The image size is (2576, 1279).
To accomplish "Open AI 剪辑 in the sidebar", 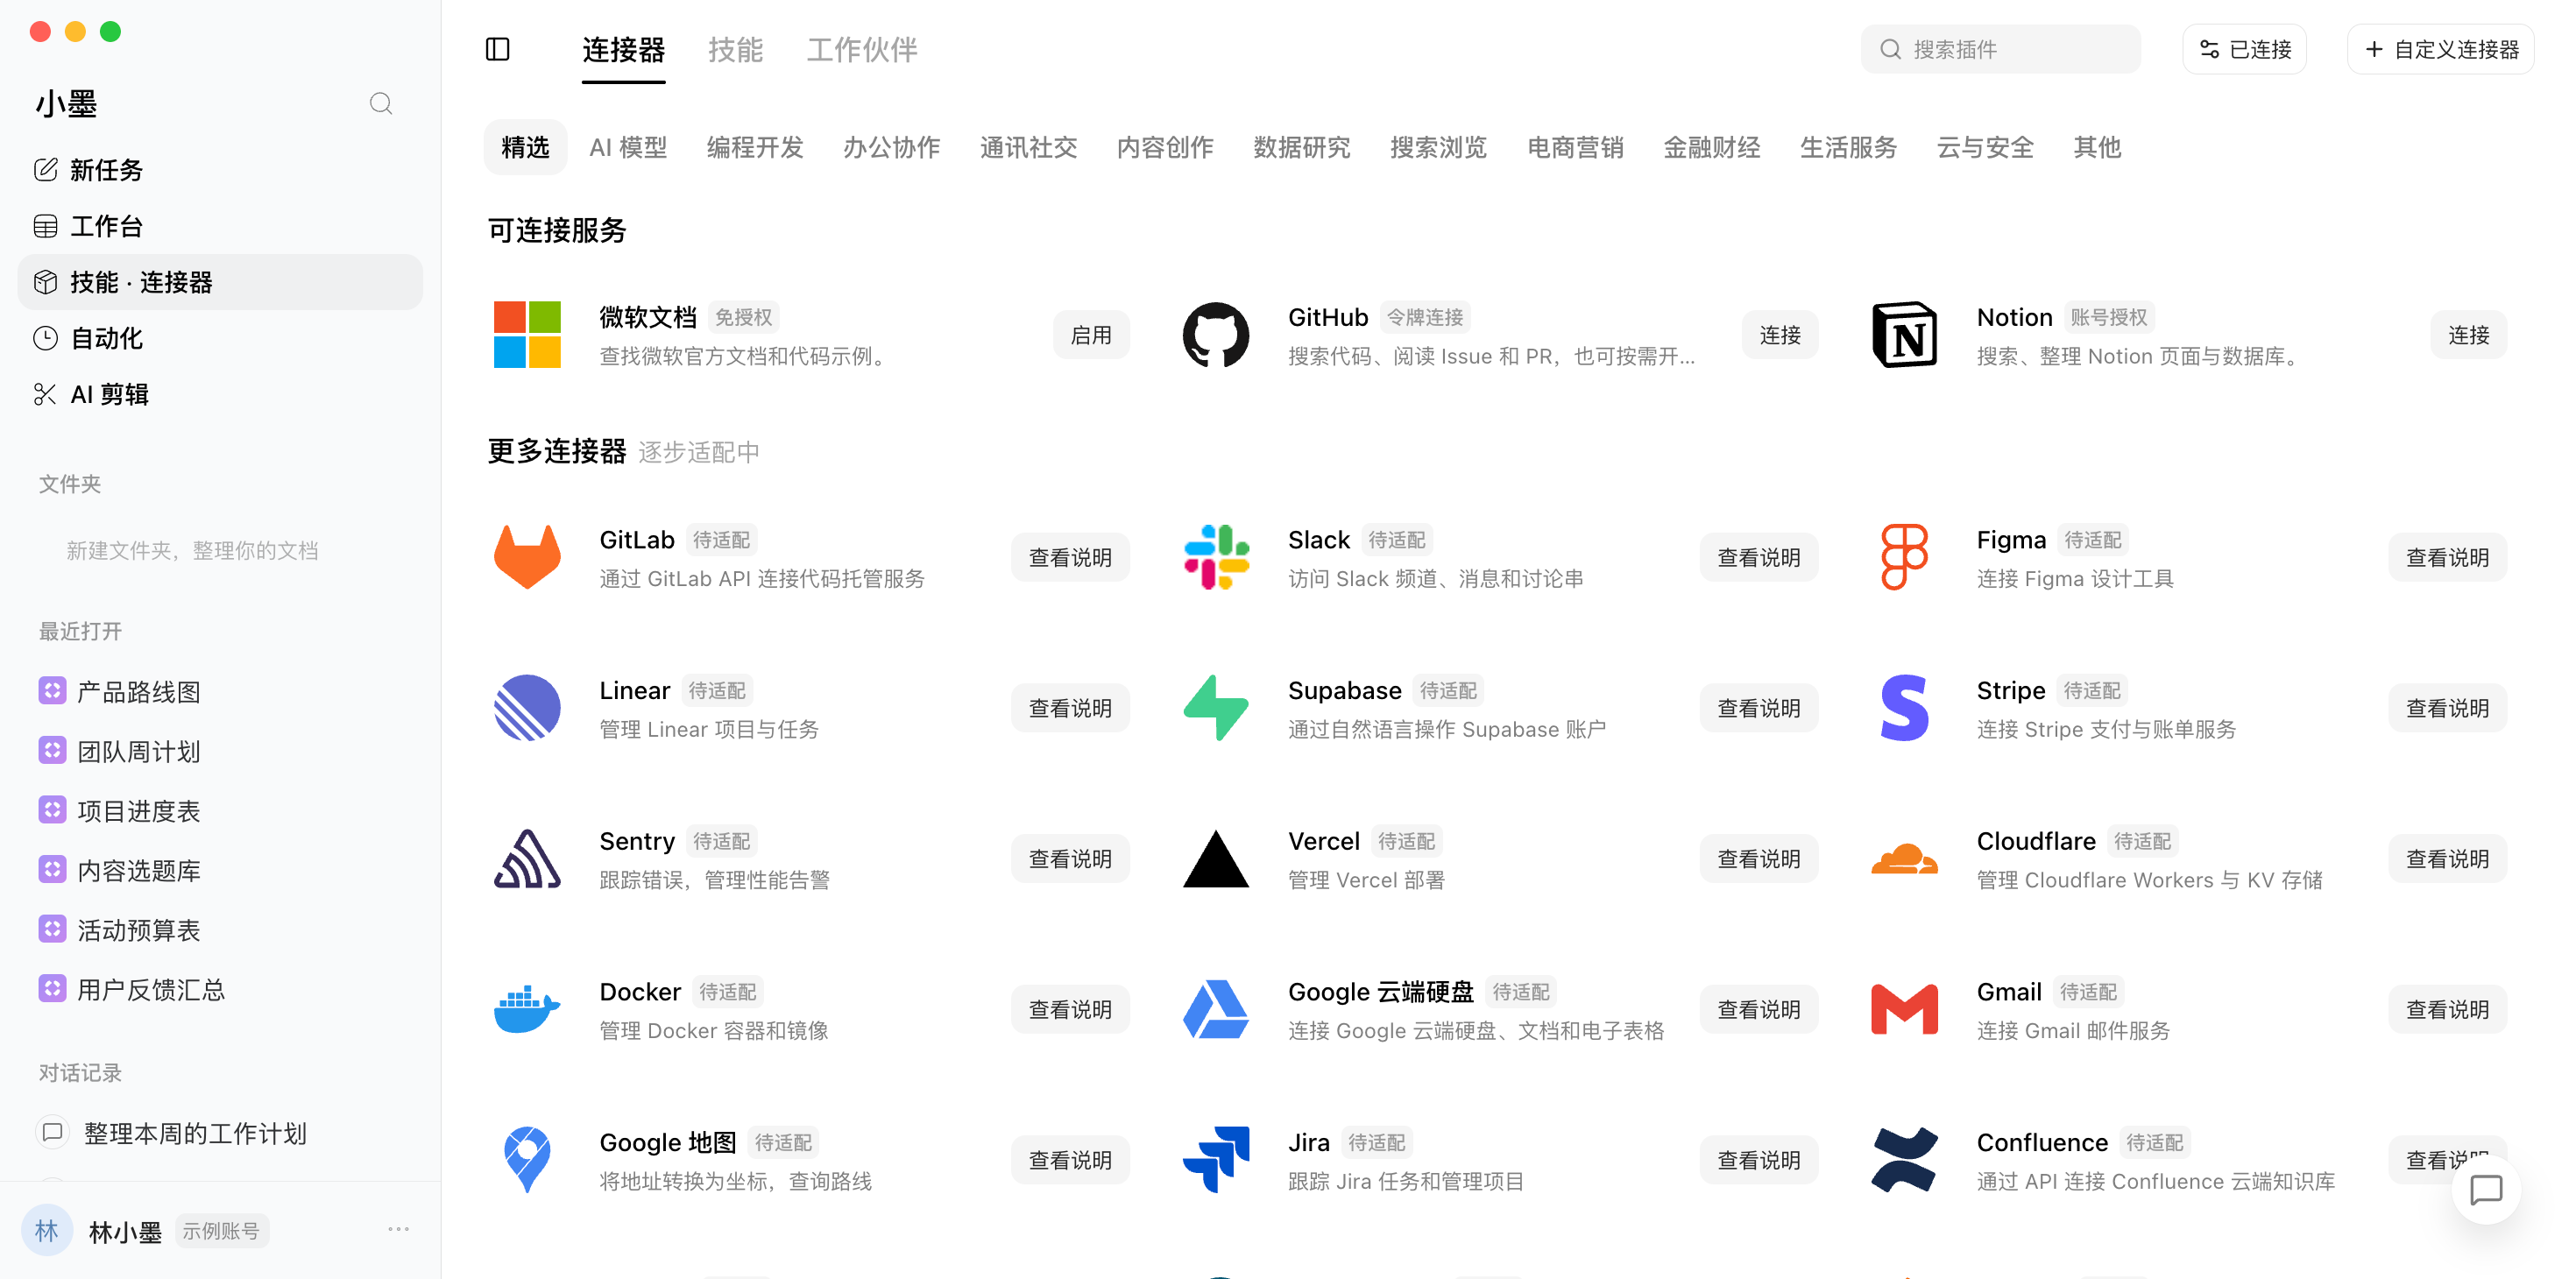I will coord(220,394).
